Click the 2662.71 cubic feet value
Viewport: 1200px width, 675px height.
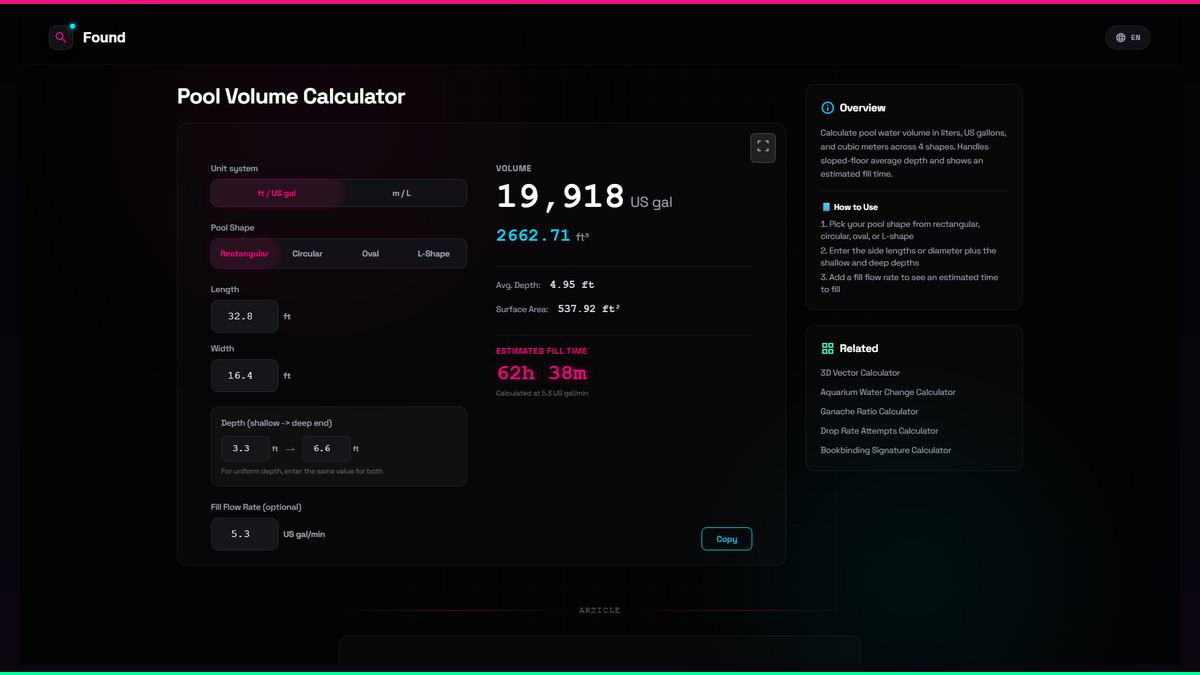point(533,236)
